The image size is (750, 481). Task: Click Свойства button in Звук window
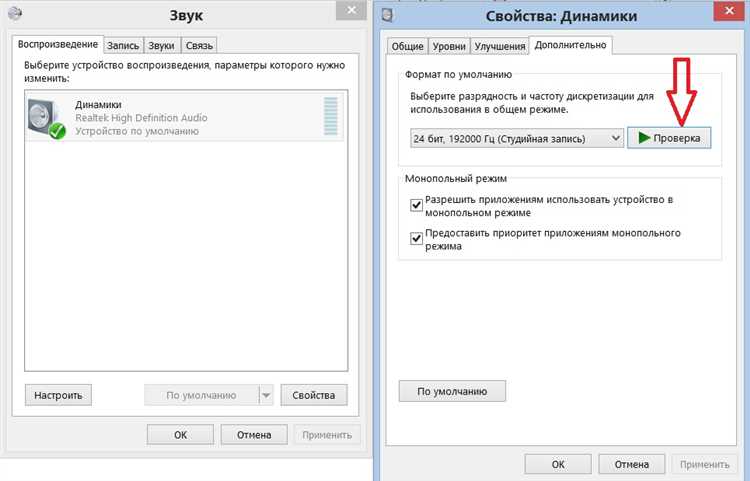tap(314, 395)
